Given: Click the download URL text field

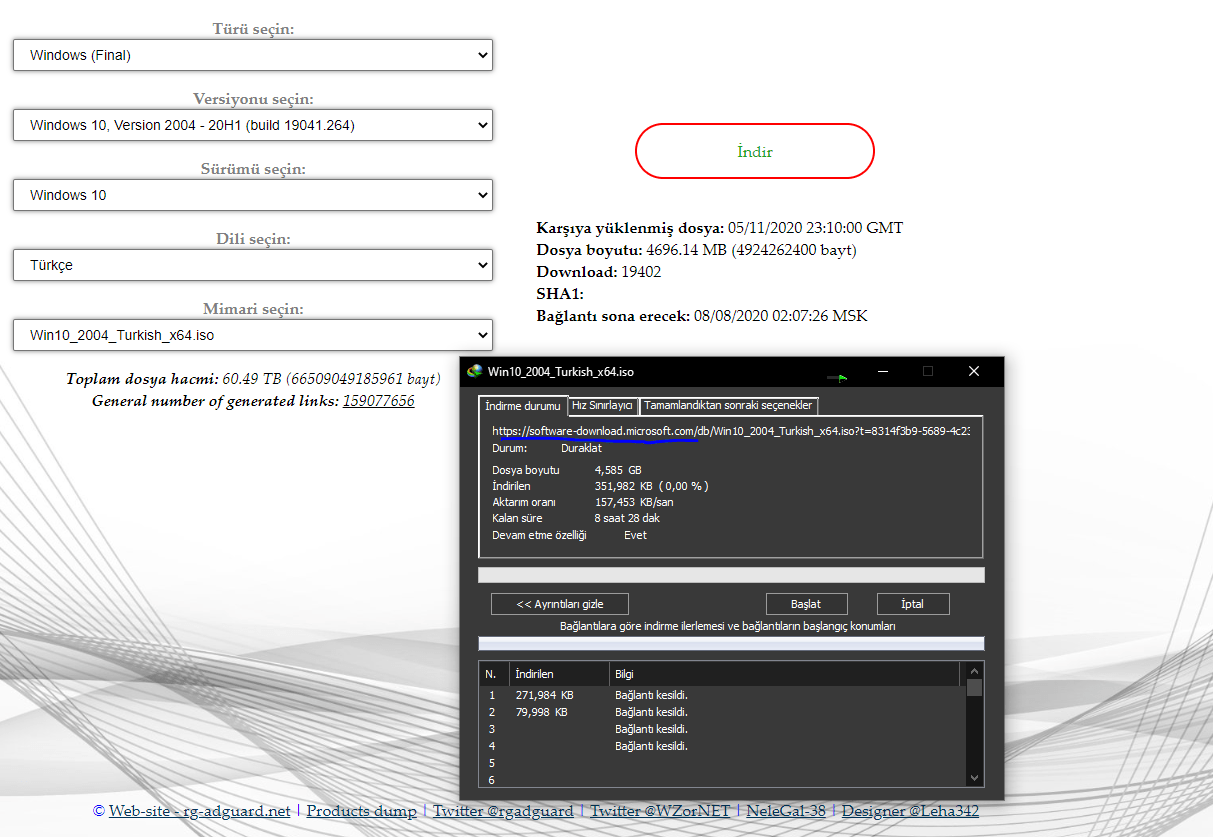Looking at the screenshot, I should tap(731, 431).
